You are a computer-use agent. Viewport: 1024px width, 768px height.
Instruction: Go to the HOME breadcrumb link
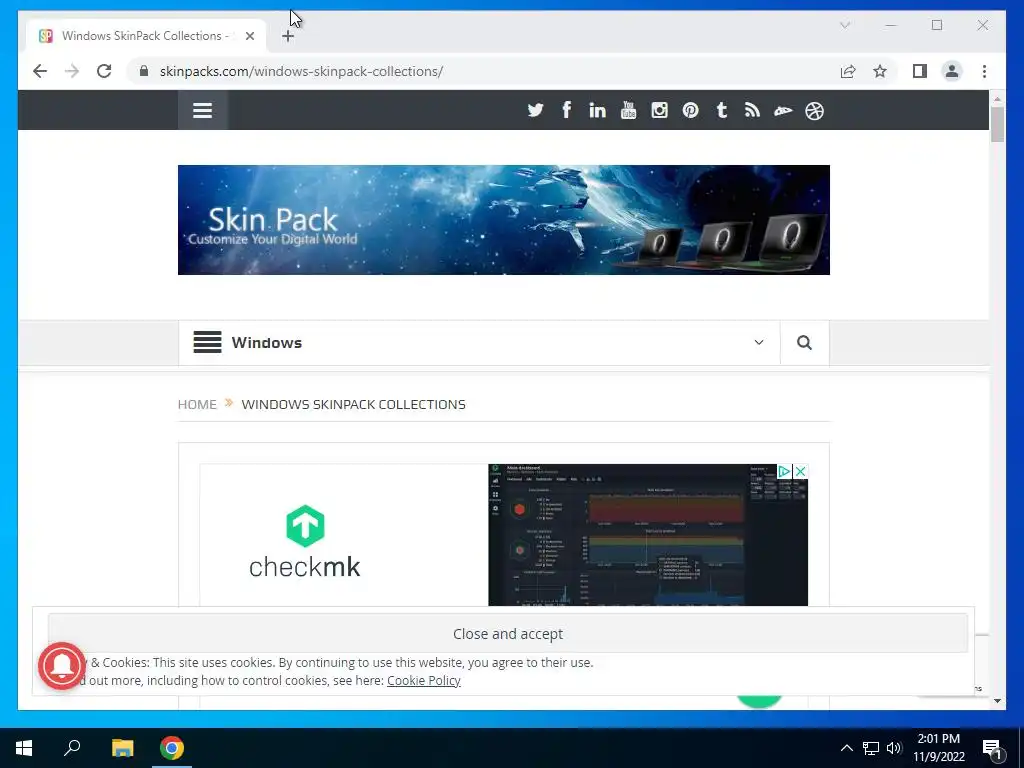point(197,404)
